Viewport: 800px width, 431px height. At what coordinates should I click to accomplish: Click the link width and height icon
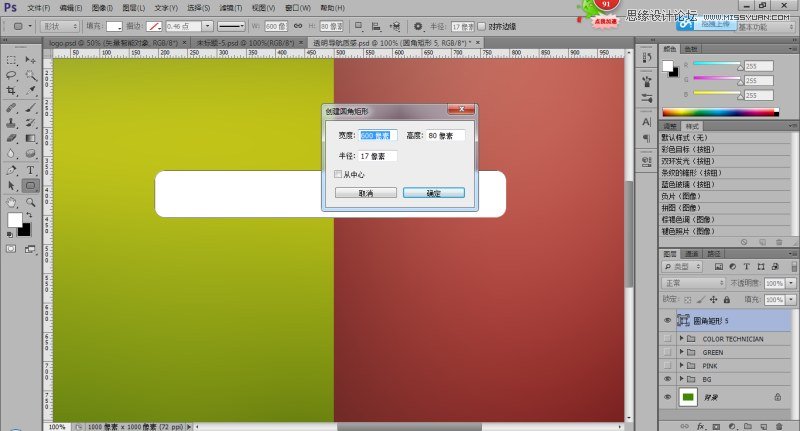(x=298, y=26)
